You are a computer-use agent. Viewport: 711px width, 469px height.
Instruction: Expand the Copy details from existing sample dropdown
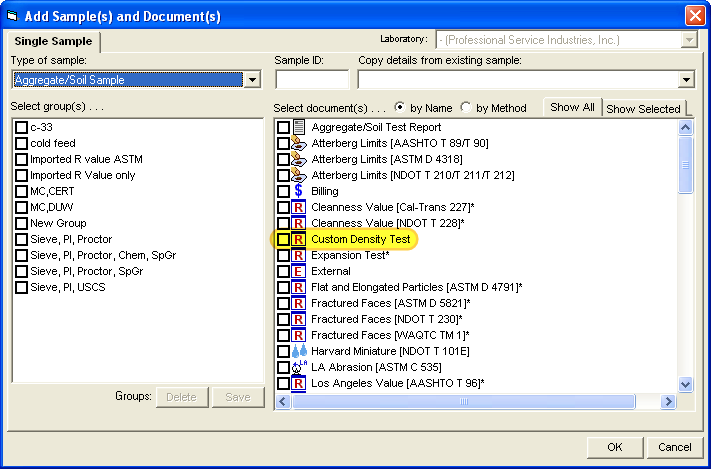tap(686, 80)
